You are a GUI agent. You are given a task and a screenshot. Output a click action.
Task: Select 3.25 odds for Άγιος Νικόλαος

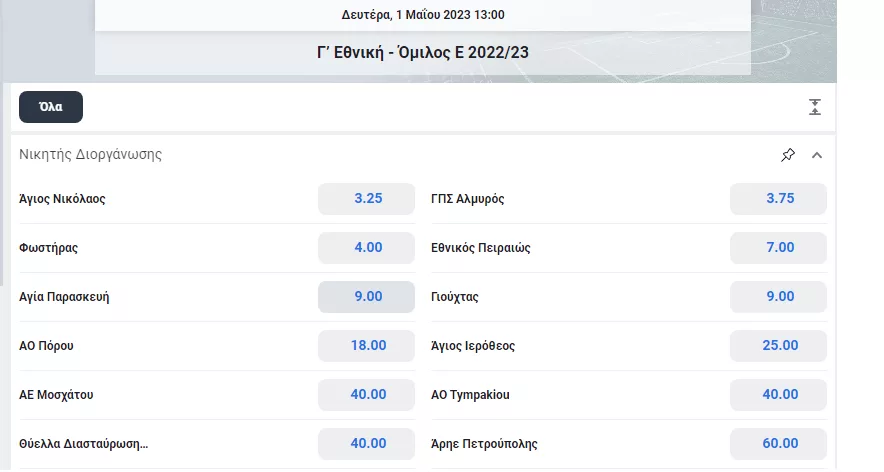point(366,198)
